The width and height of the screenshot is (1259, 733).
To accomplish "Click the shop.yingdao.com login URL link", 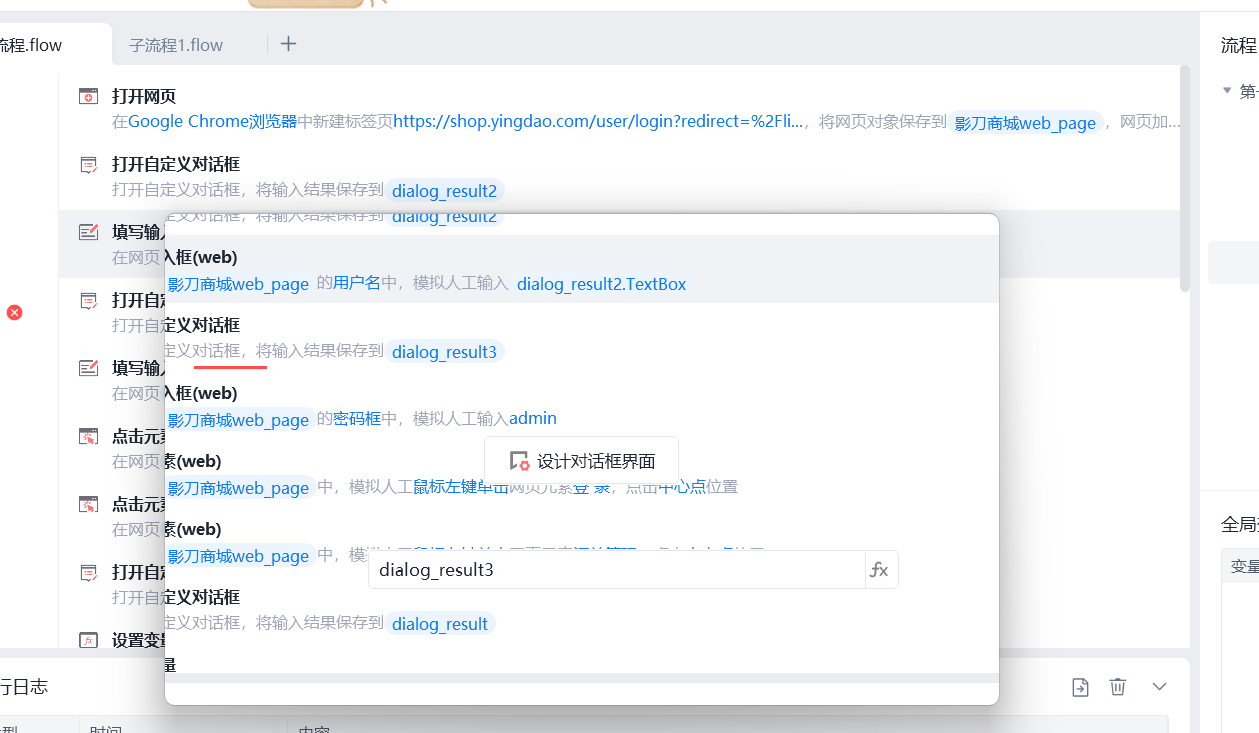I will coord(598,122).
